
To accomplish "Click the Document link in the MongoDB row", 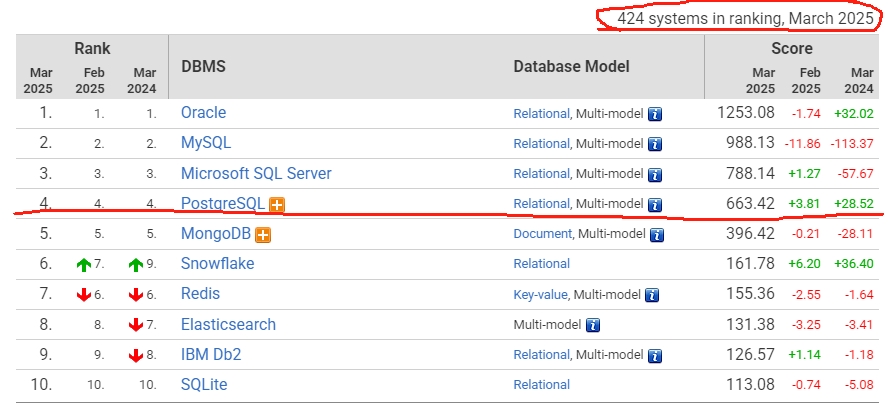I will tap(543, 234).
